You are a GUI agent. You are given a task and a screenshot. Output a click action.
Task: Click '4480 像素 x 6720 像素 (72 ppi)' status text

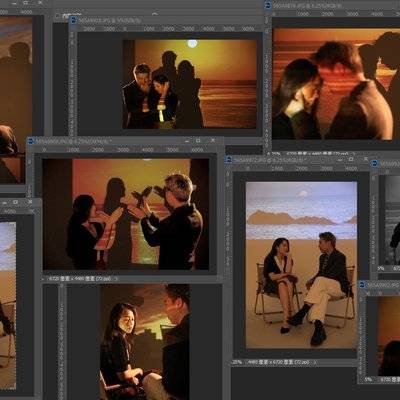(x=278, y=362)
